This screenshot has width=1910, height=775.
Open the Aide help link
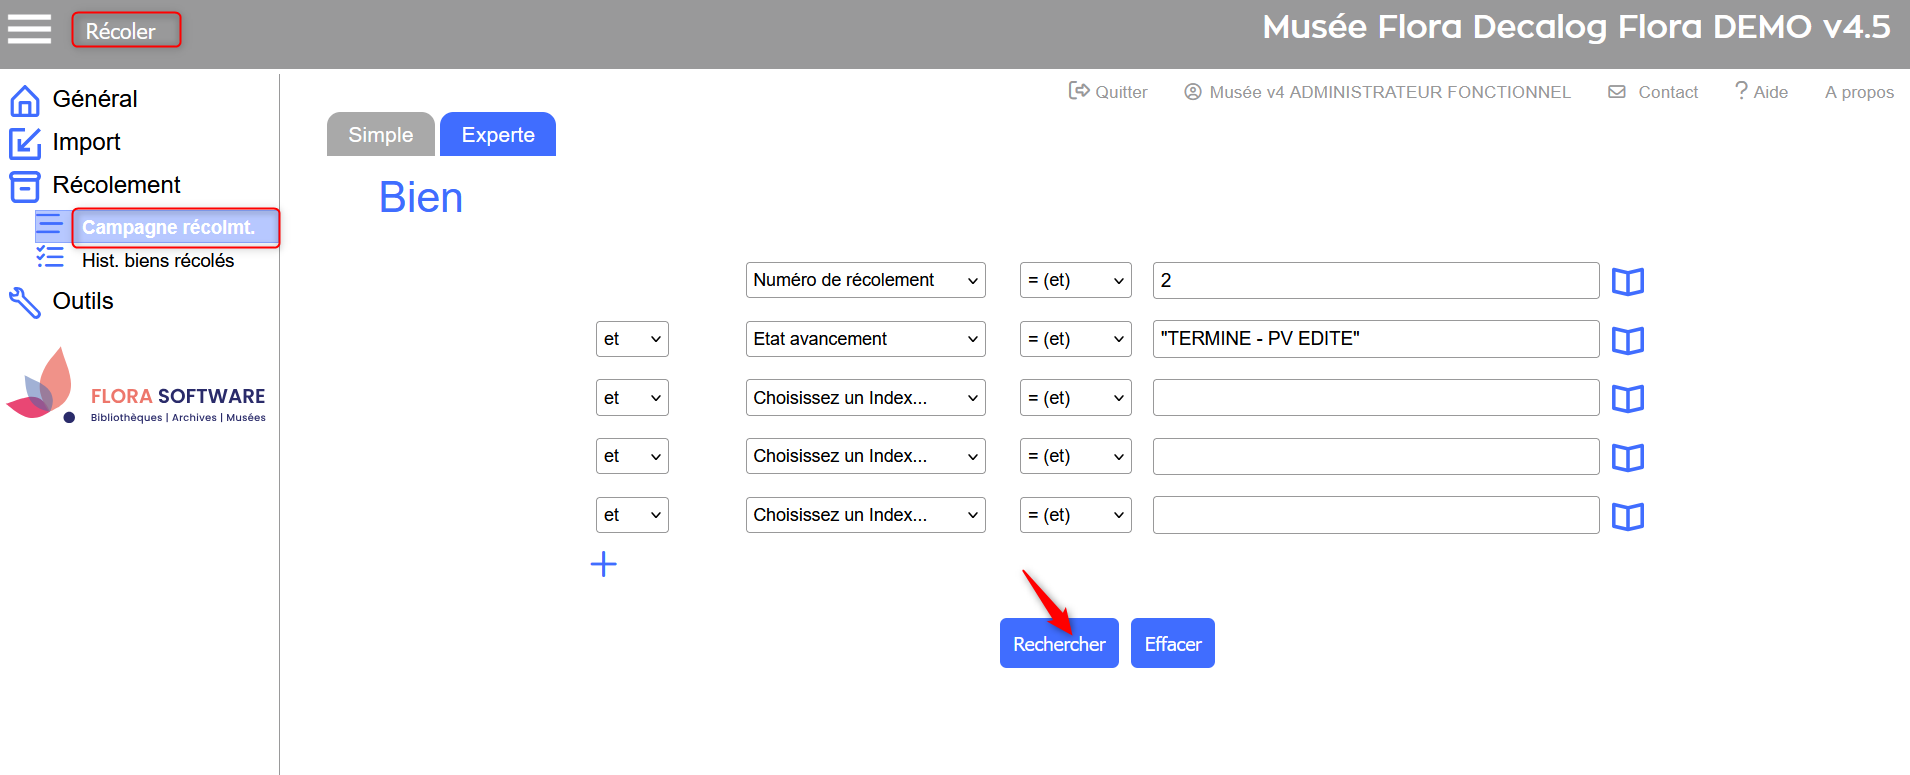tap(1761, 92)
